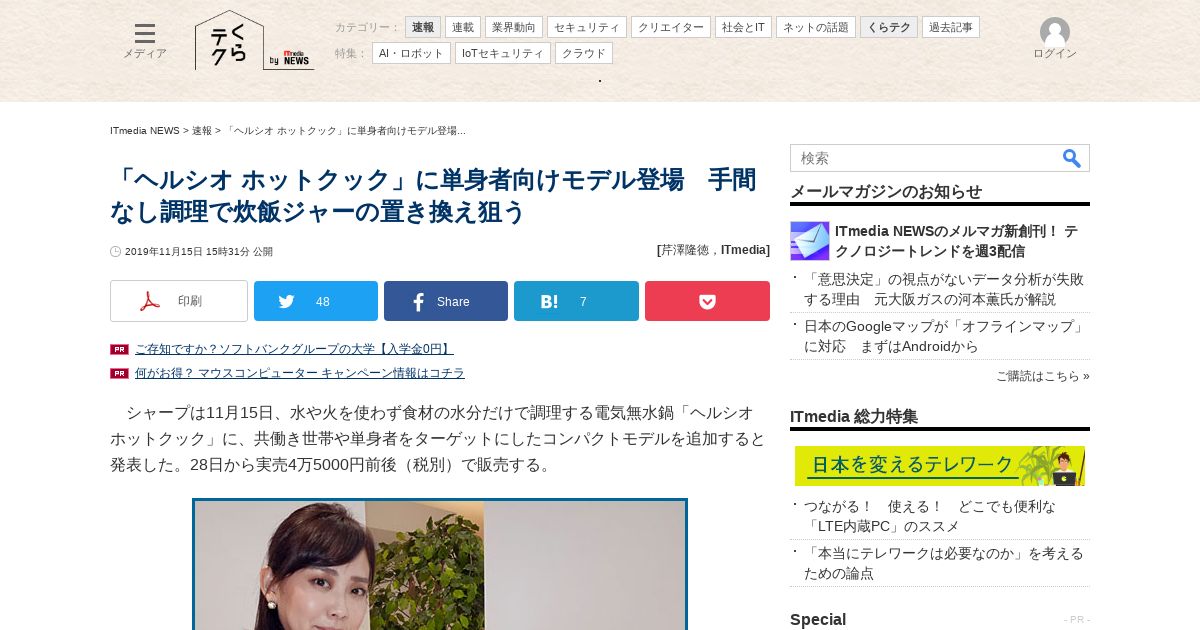Click ITmedia NEWS breadcrumb link

[145, 131]
